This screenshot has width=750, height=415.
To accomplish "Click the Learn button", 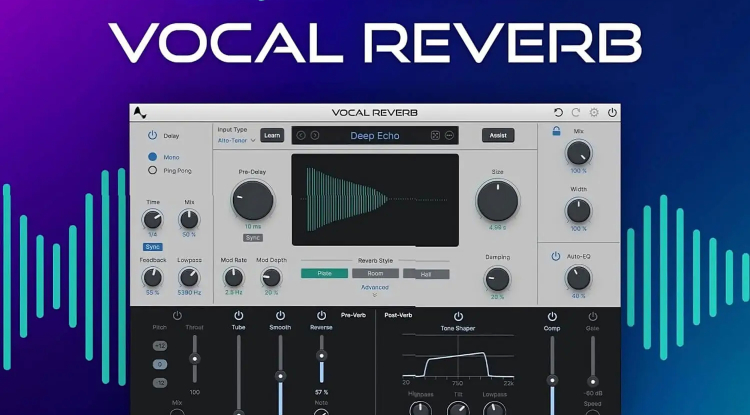I will 272,135.
